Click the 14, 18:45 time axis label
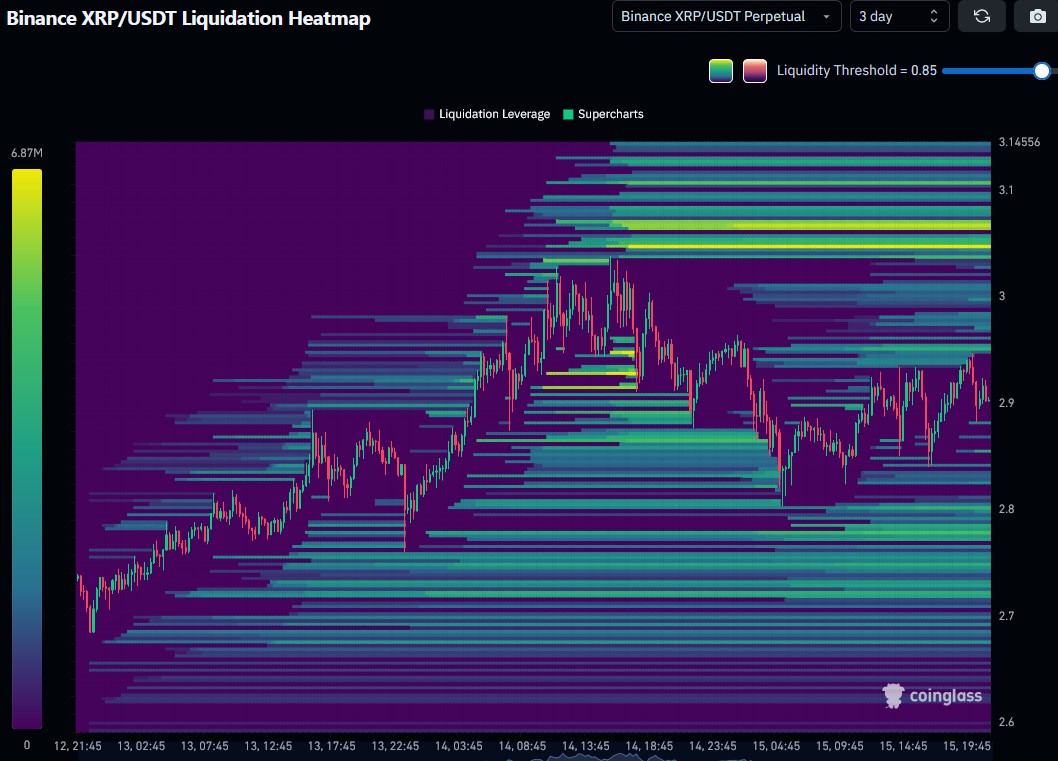The width and height of the screenshot is (1058, 761). click(649, 746)
